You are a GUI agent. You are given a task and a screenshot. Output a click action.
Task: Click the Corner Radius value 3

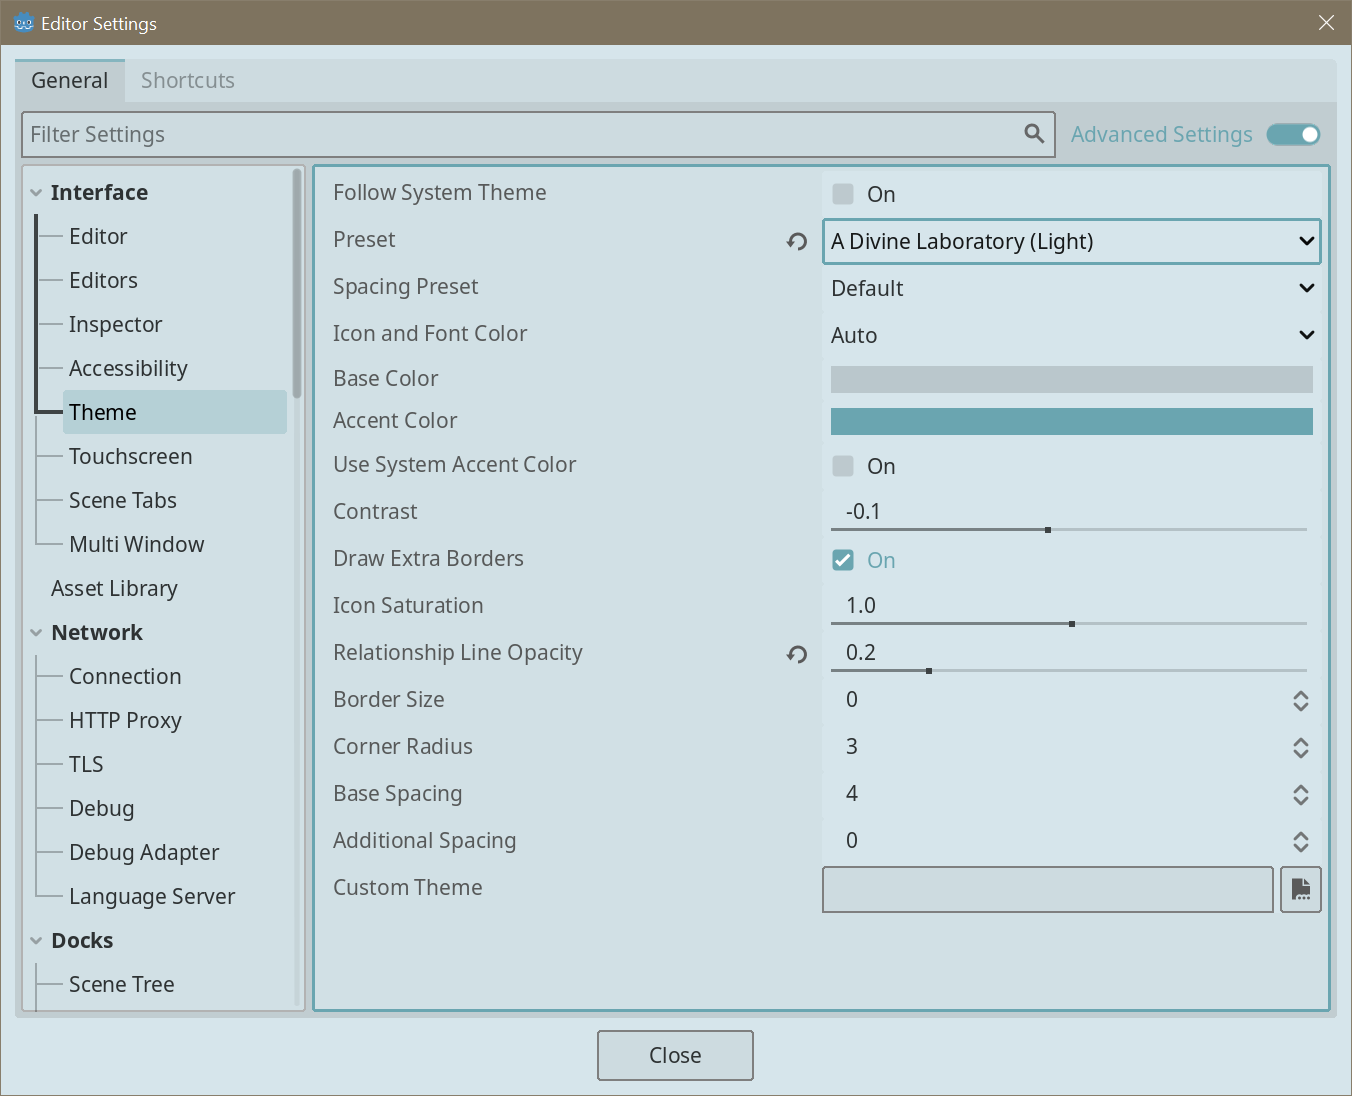point(852,747)
